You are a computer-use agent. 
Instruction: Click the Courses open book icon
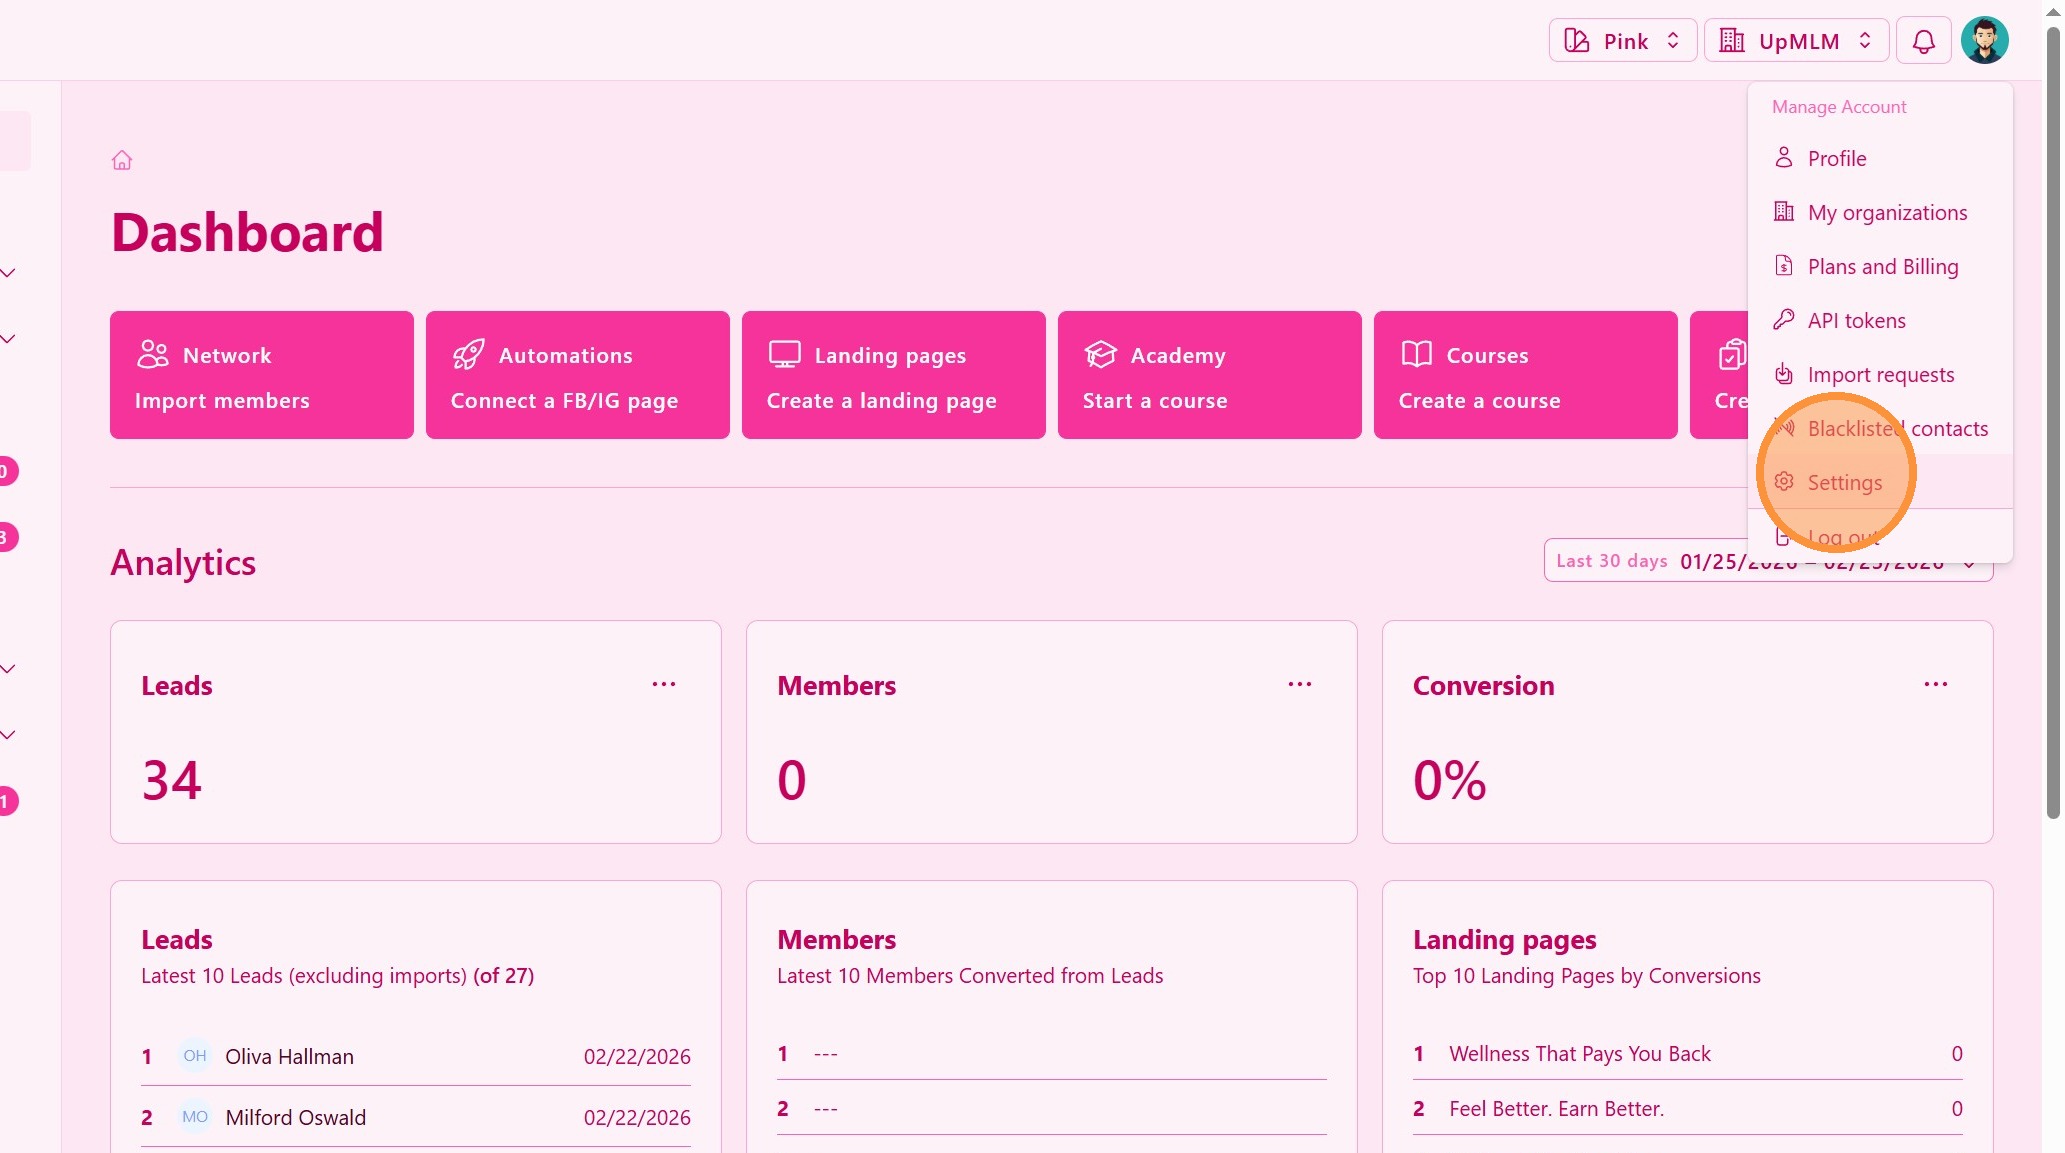click(1416, 355)
